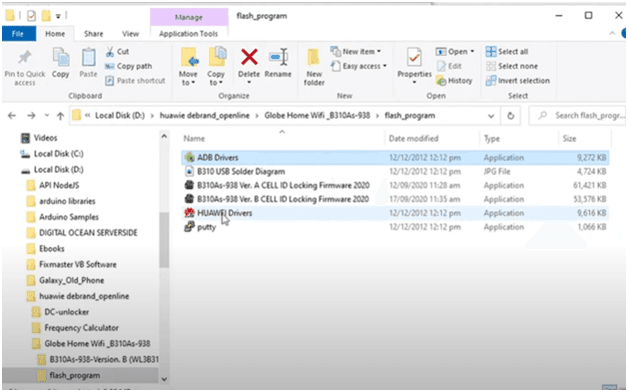Image resolution: width=628 pixels, height=392 pixels.
Task: Open Galaxy_Old_Phone folder in tree
Action: [65, 280]
